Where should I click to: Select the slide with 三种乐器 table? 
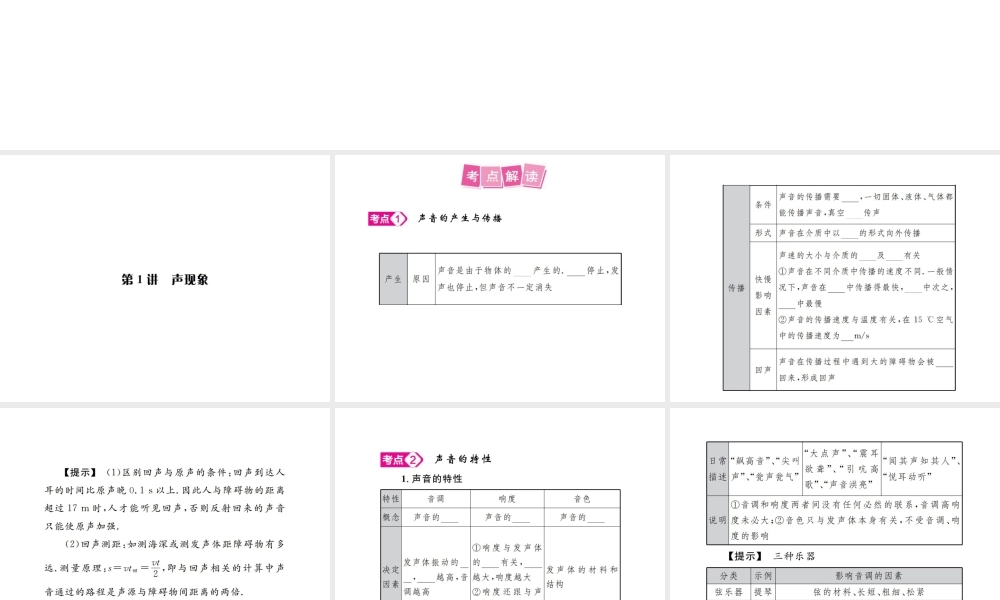click(x=835, y=504)
